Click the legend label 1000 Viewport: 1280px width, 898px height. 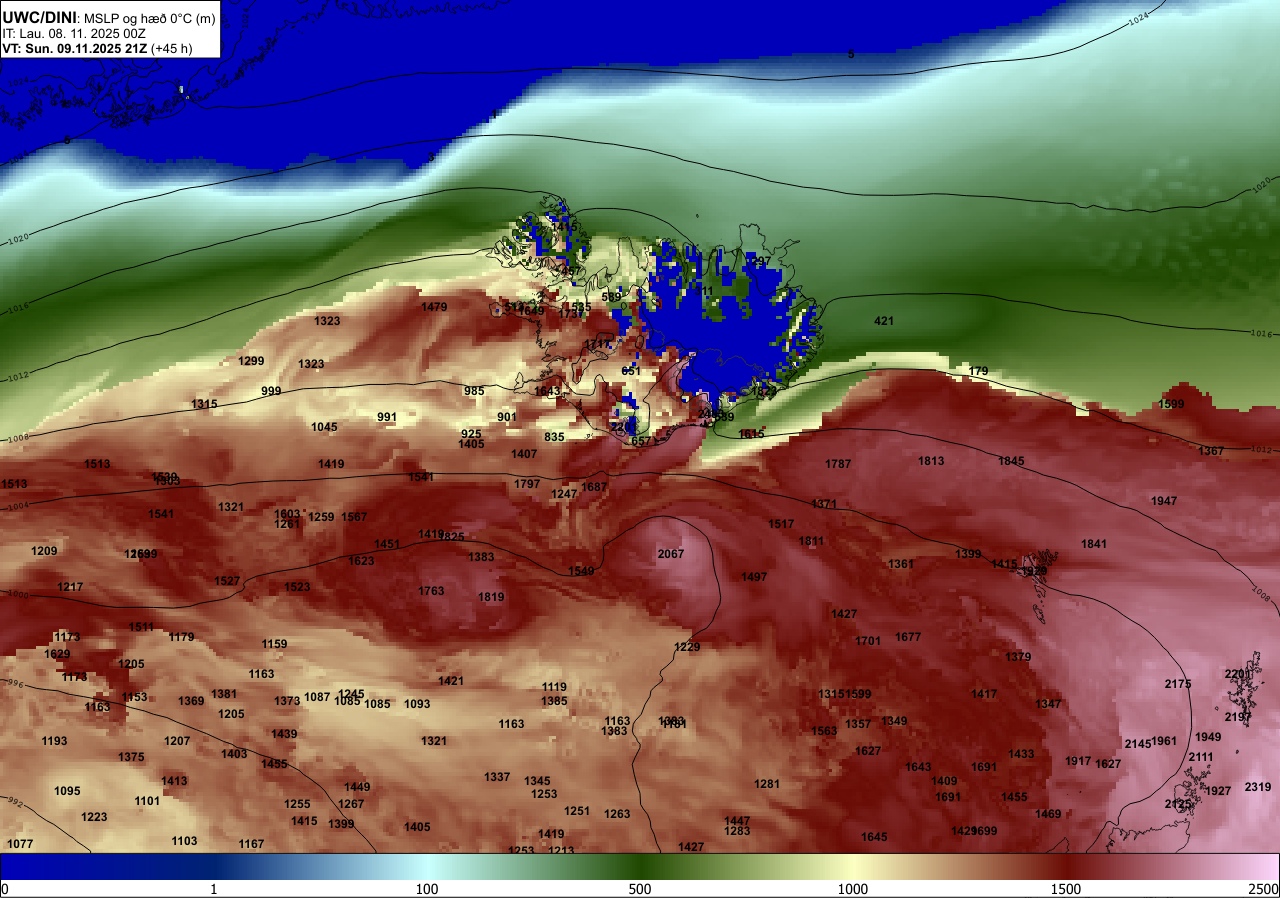(x=852, y=889)
